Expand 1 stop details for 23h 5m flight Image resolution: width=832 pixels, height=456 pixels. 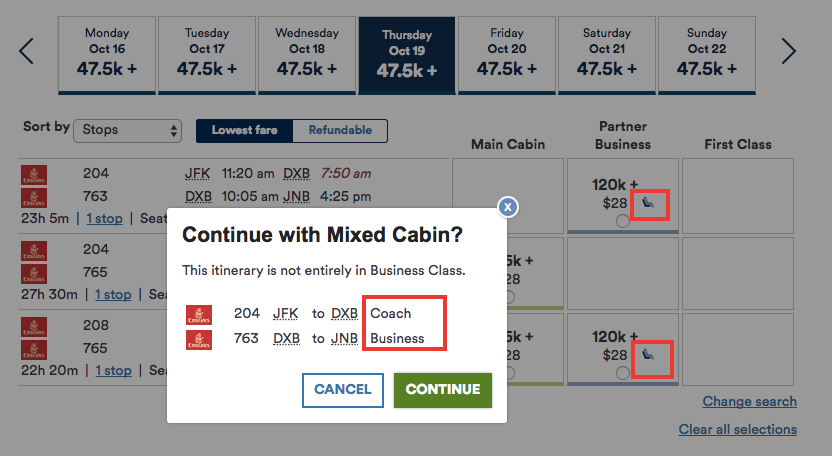pyautogui.click(x=105, y=219)
